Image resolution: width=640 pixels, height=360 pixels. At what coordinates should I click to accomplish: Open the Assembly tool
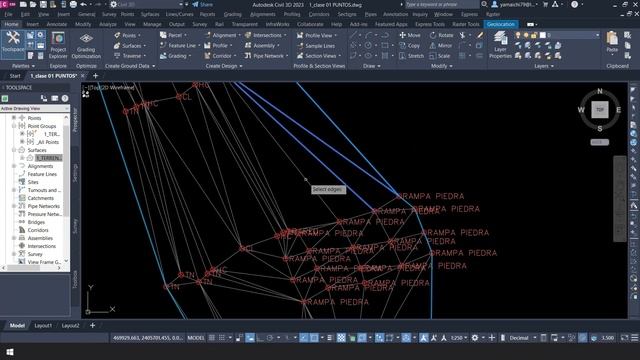point(262,46)
